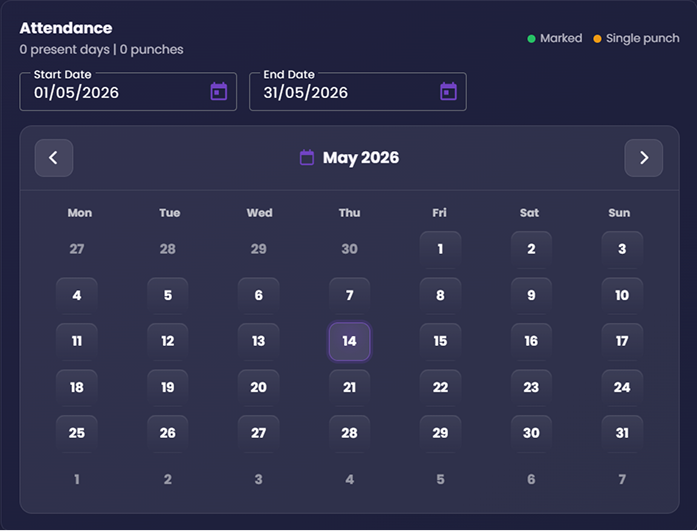Click greyed June 5 in last row
This screenshot has width=698, height=531.
pos(440,480)
